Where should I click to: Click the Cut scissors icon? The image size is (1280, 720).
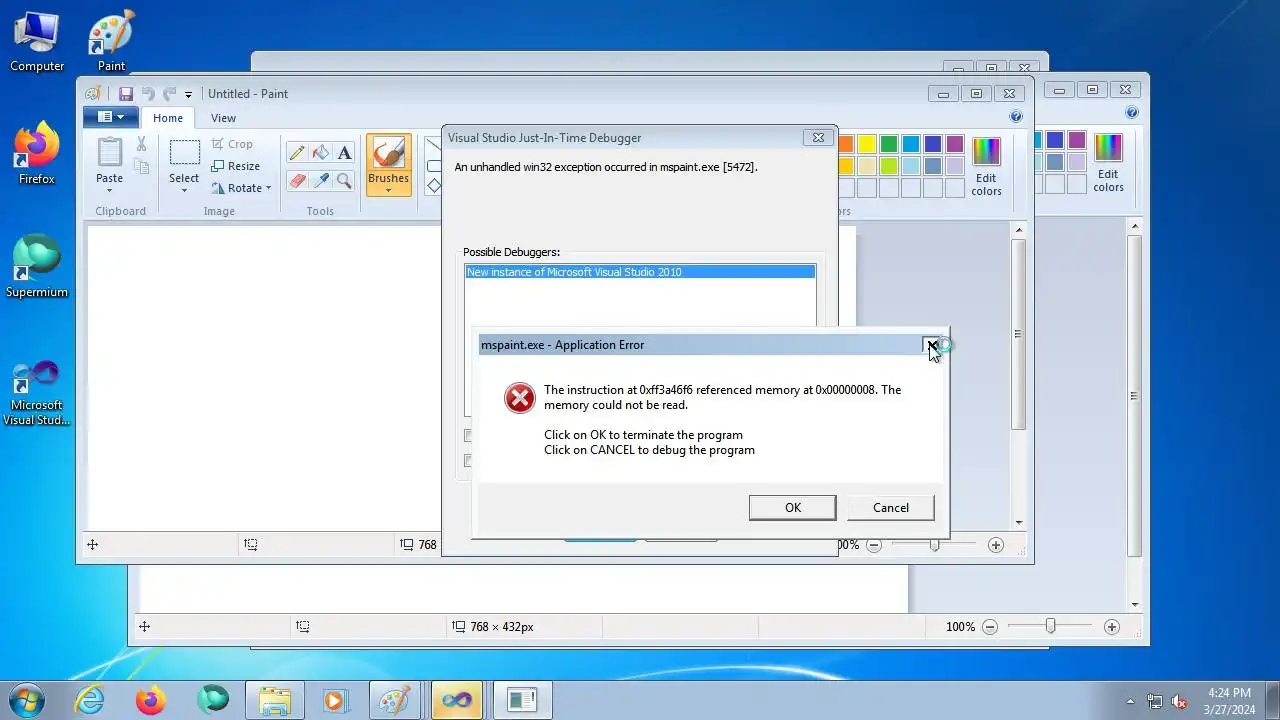[x=141, y=144]
